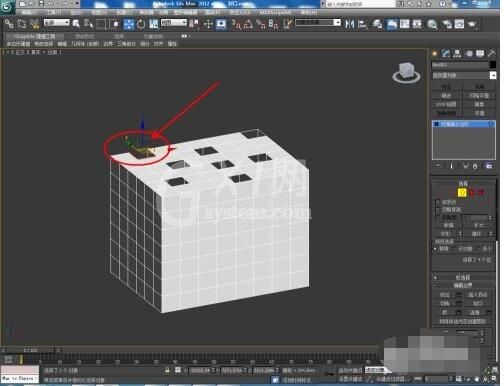Open the MAXScript(M) menu
This screenshot has height=386, width=504.
[275, 12]
